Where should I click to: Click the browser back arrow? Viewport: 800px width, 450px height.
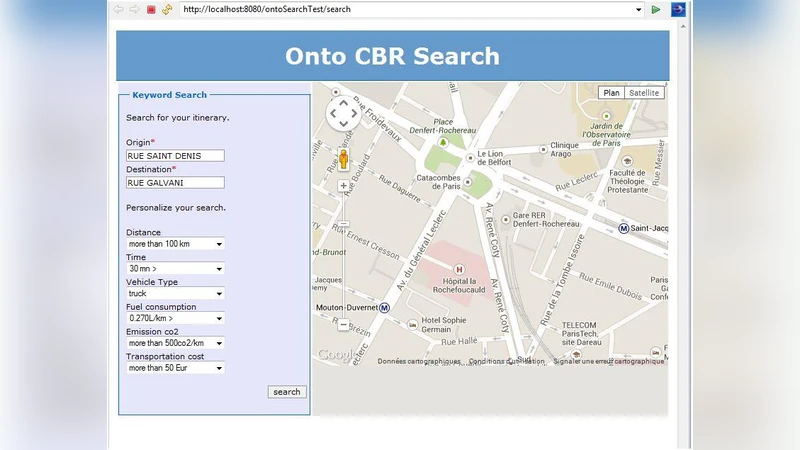coord(118,9)
